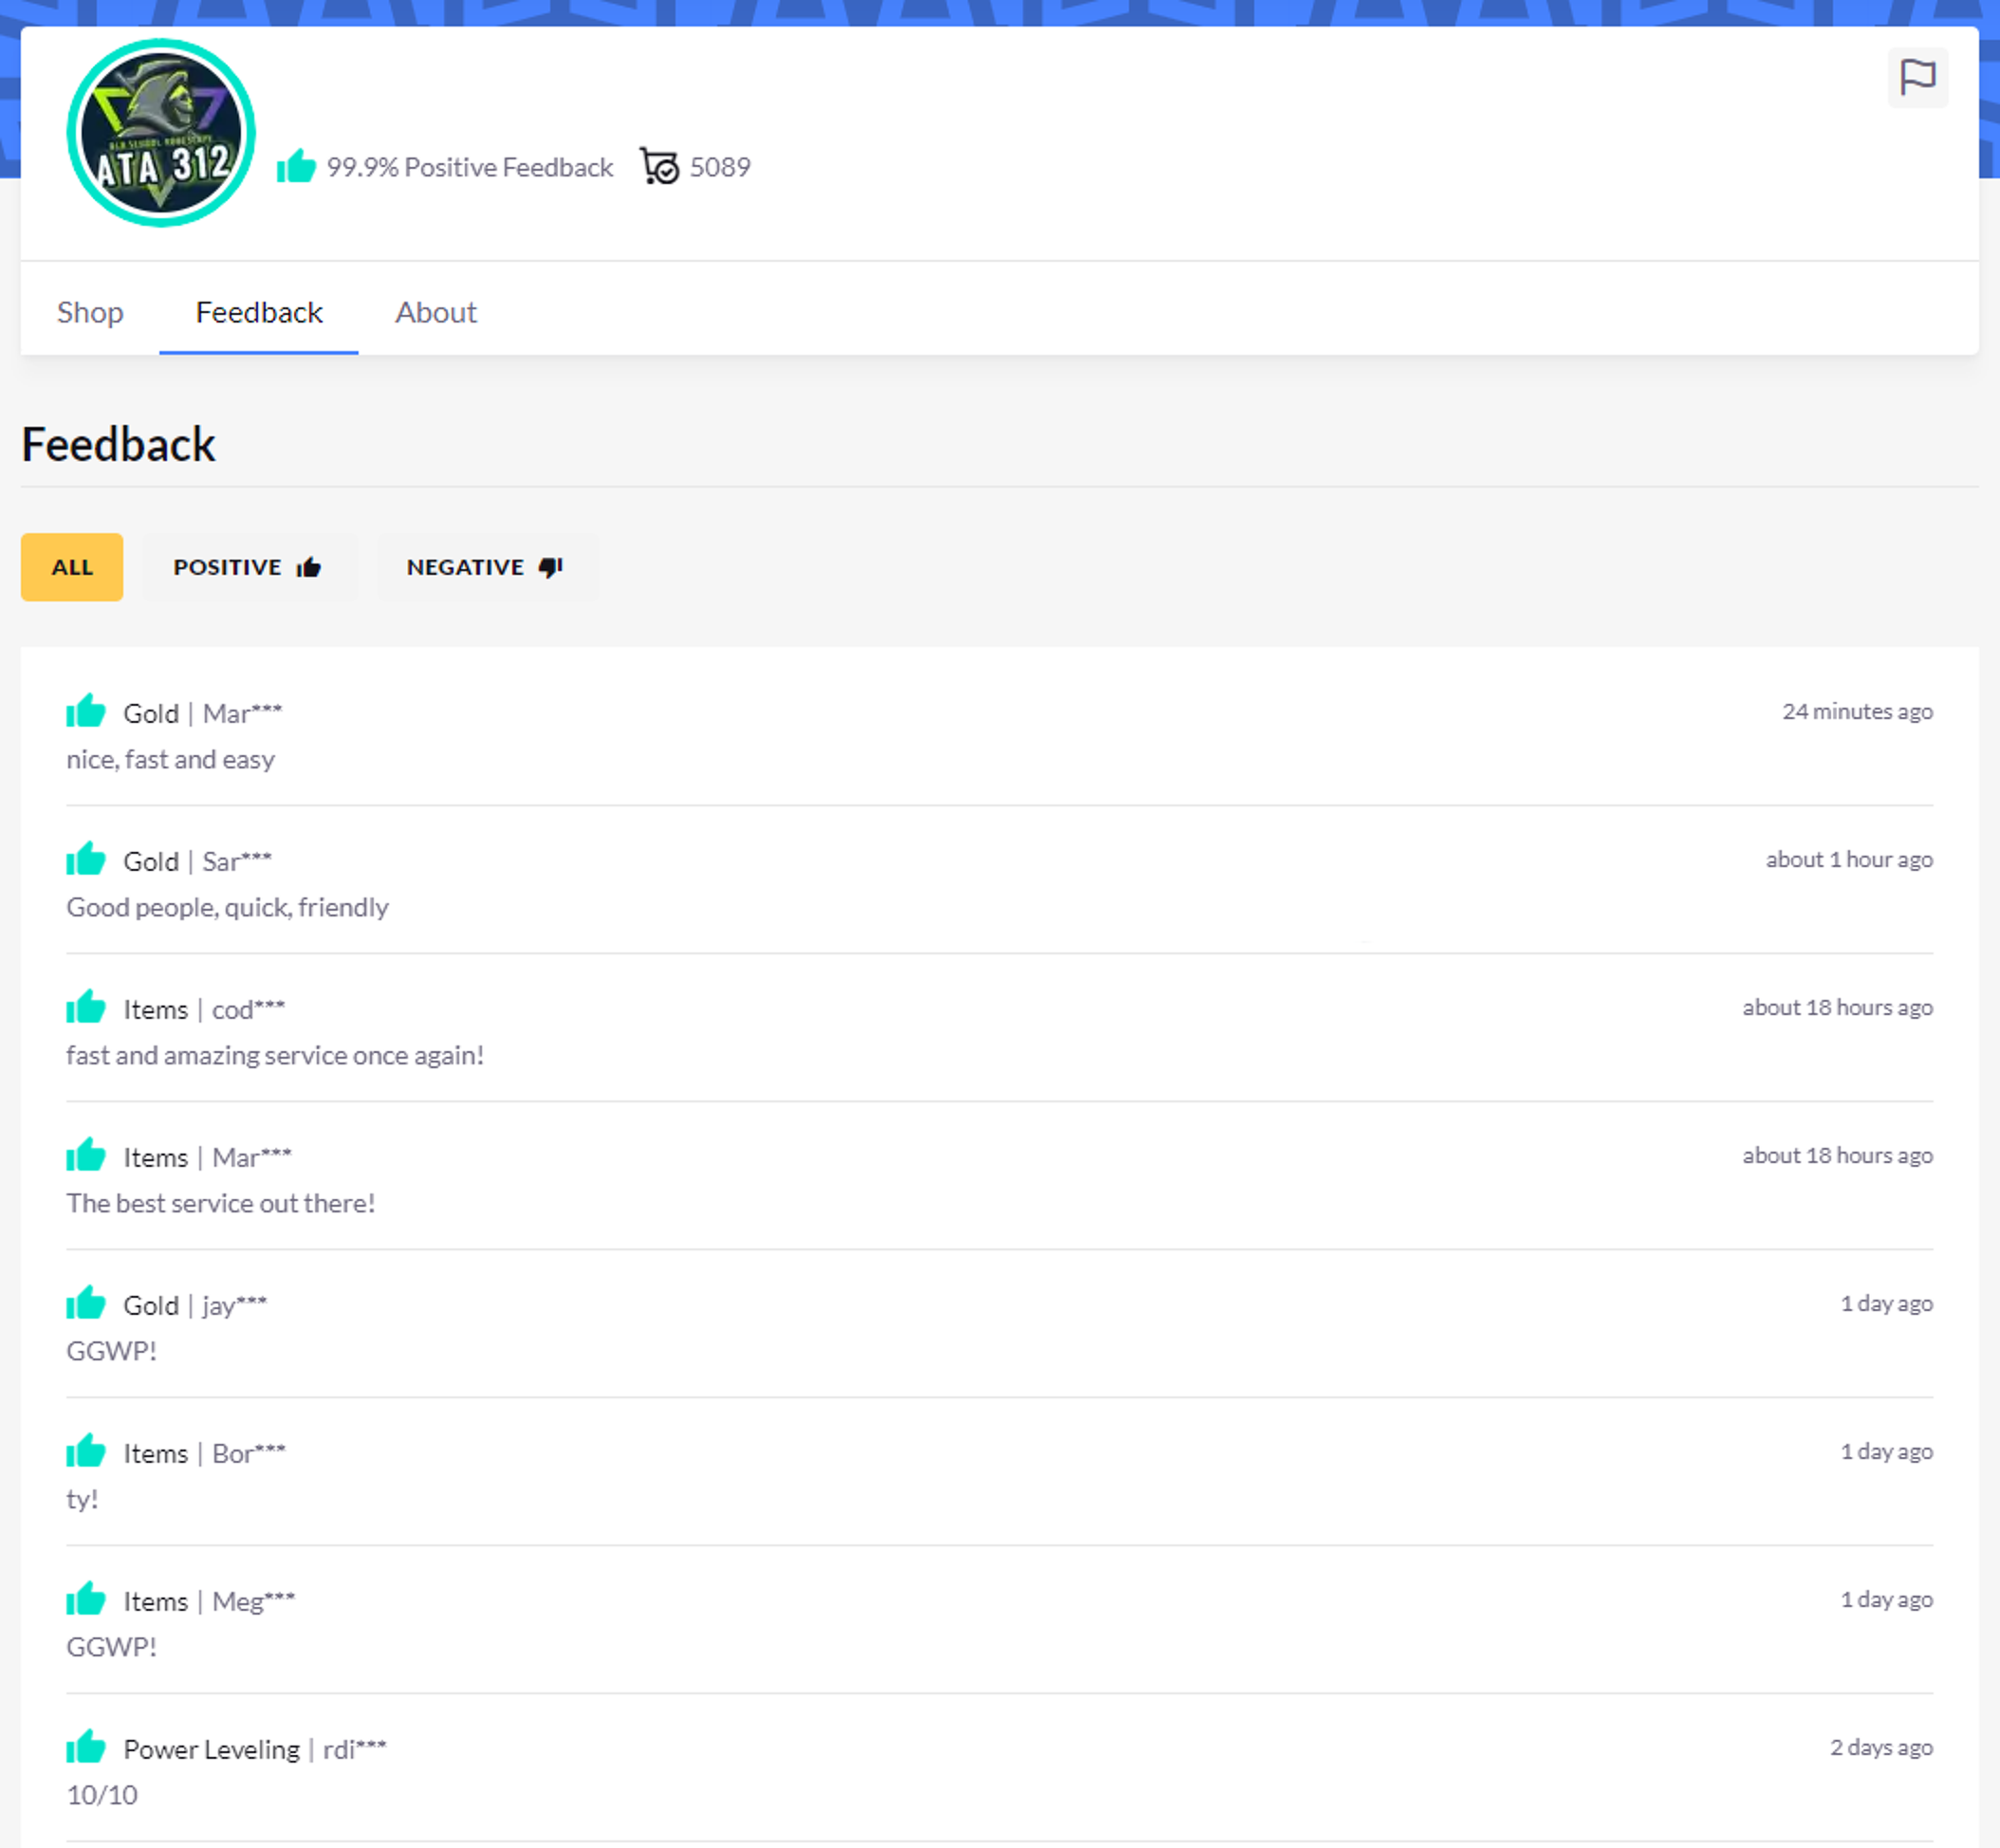Click the 'Power Leveling | rdi***' label
The image size is (2000, 1848).
(x=255, y=1750)
